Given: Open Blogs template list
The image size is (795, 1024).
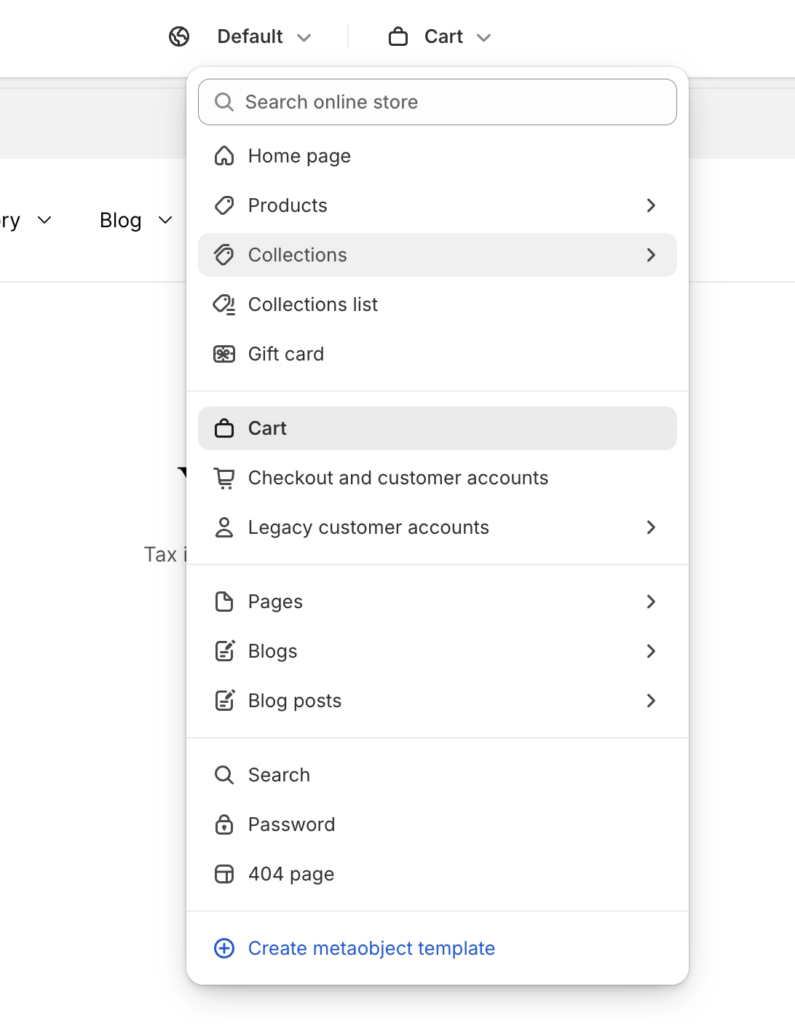Looking at the screenshot, I should 437,651.
